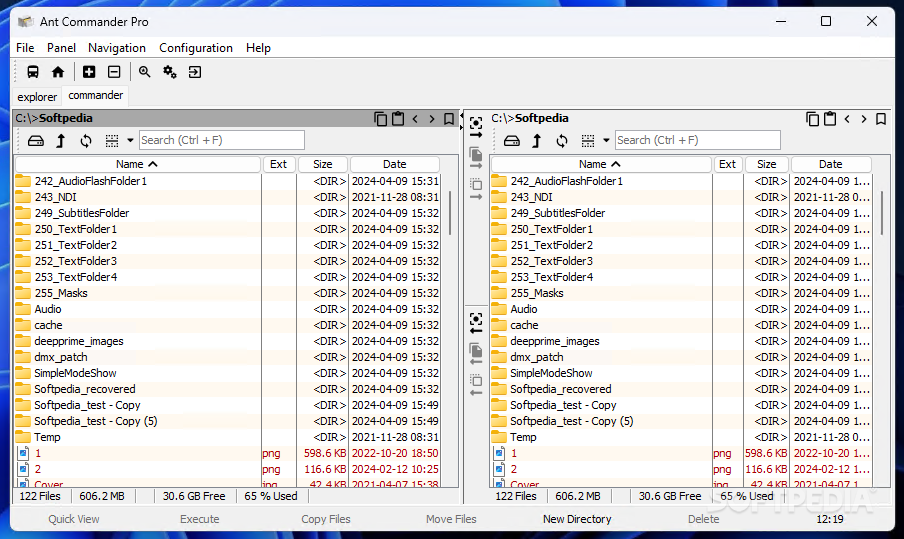Screen dimensions: 904x539
Task: Click the right panel vertical scrollbar
Action: pyautogui.click(x=882, y=213)
